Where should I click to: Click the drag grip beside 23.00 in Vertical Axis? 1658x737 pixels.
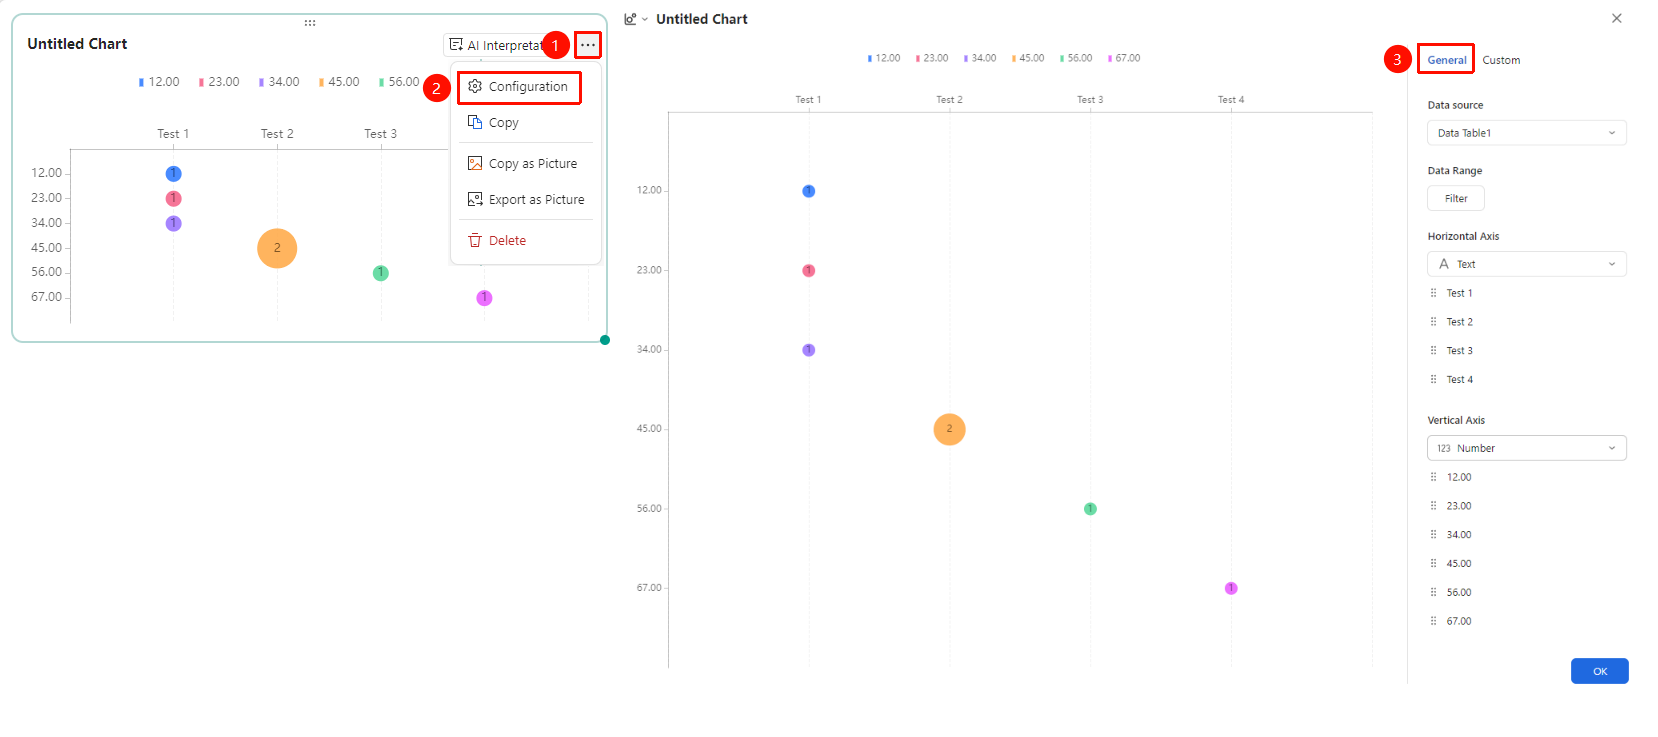pos(1433,506)
